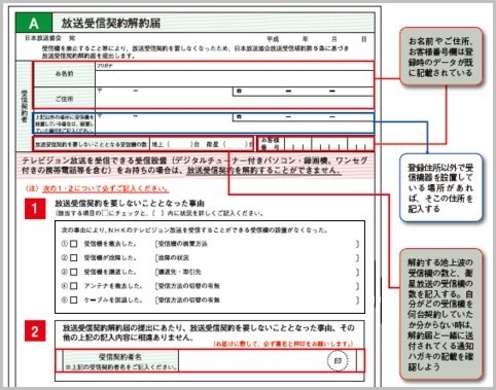The height and width of the screenshot is (390, 496).
Task: Click the red number 1 section marker
Action: [35, 209]
